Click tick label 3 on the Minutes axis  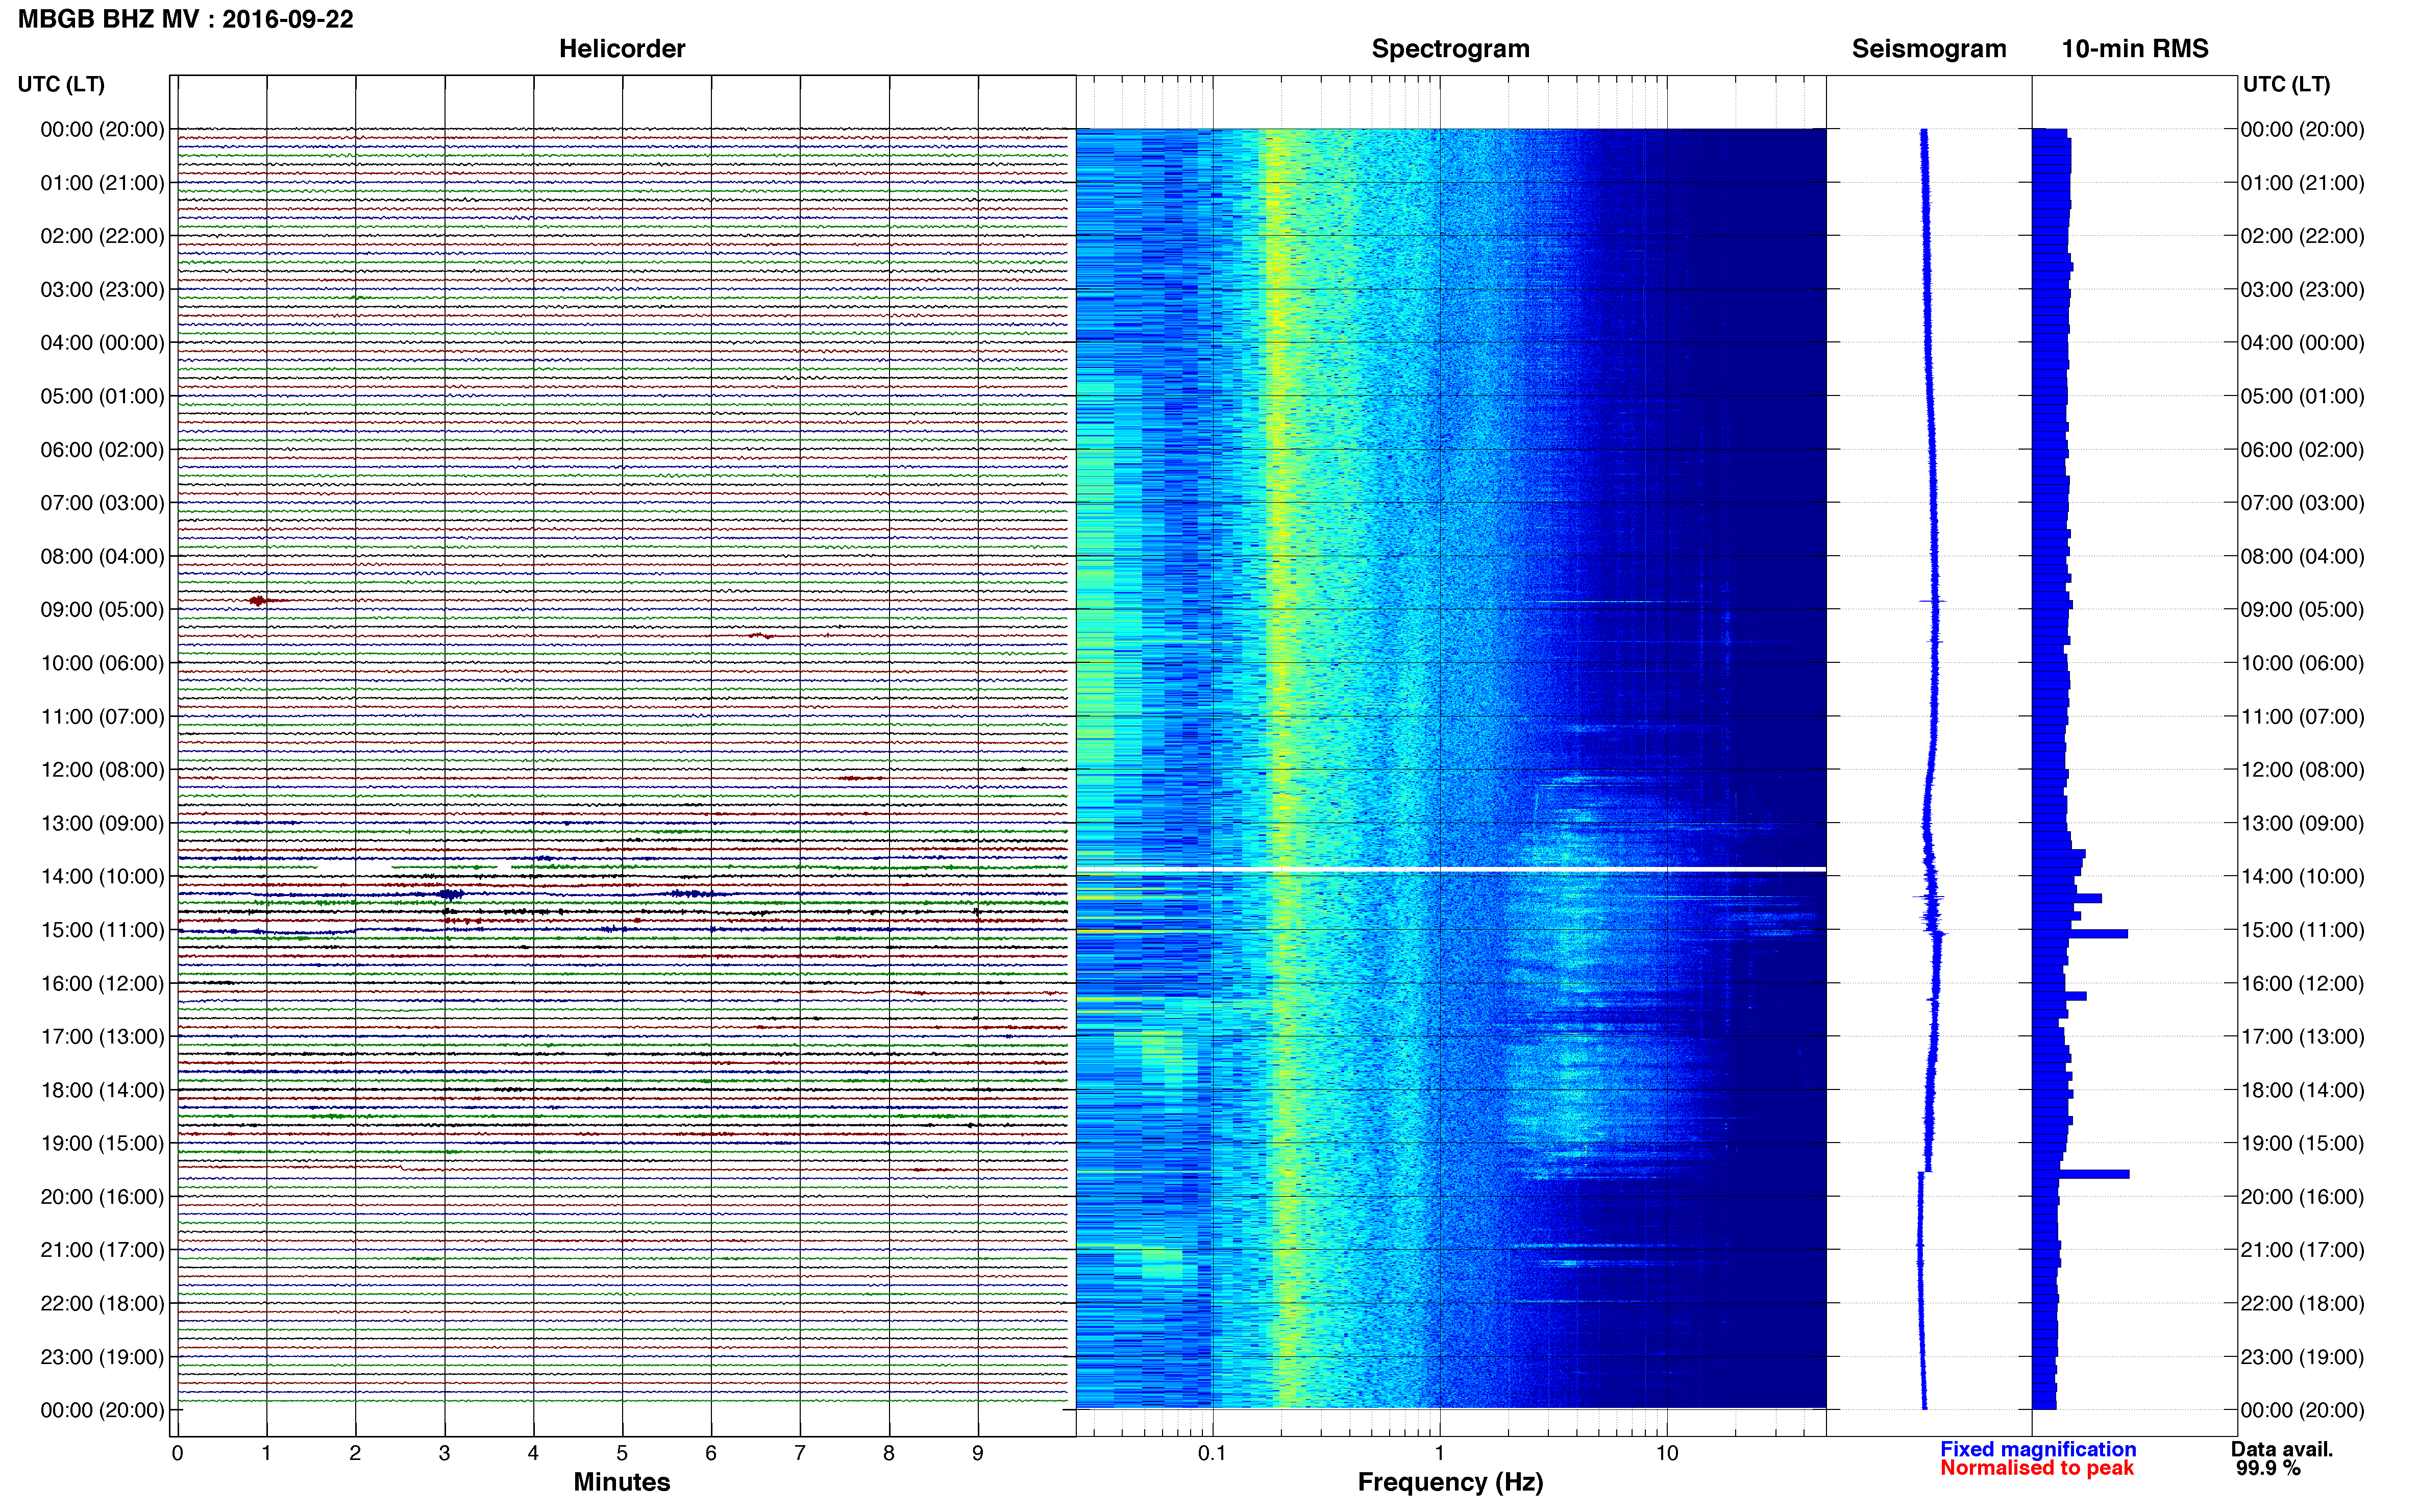(444, 1454)
